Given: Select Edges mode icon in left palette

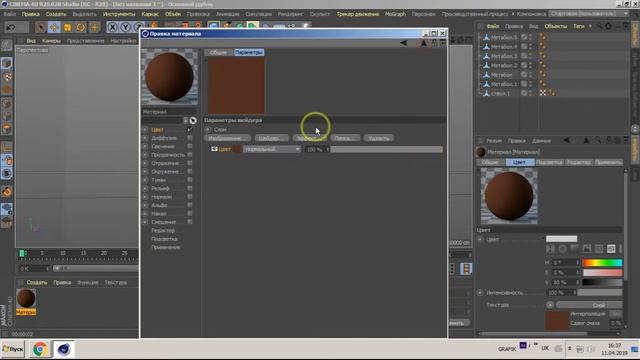Looking at the screenshot, I should (x=7, y=117).
